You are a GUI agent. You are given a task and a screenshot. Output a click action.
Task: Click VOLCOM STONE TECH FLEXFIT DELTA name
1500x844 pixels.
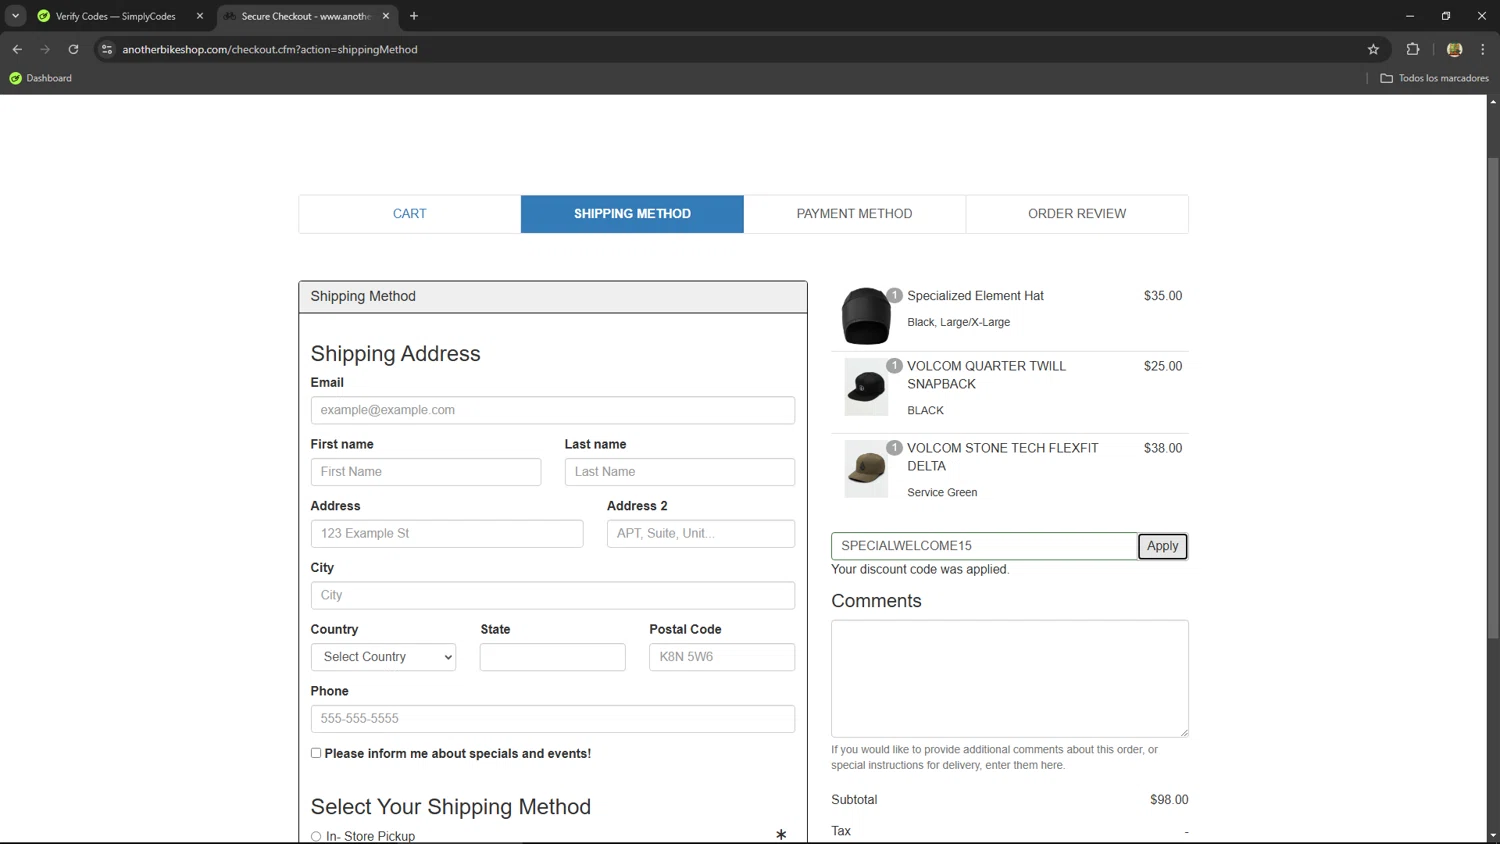pyautogui.click(x=1003, y=457)
